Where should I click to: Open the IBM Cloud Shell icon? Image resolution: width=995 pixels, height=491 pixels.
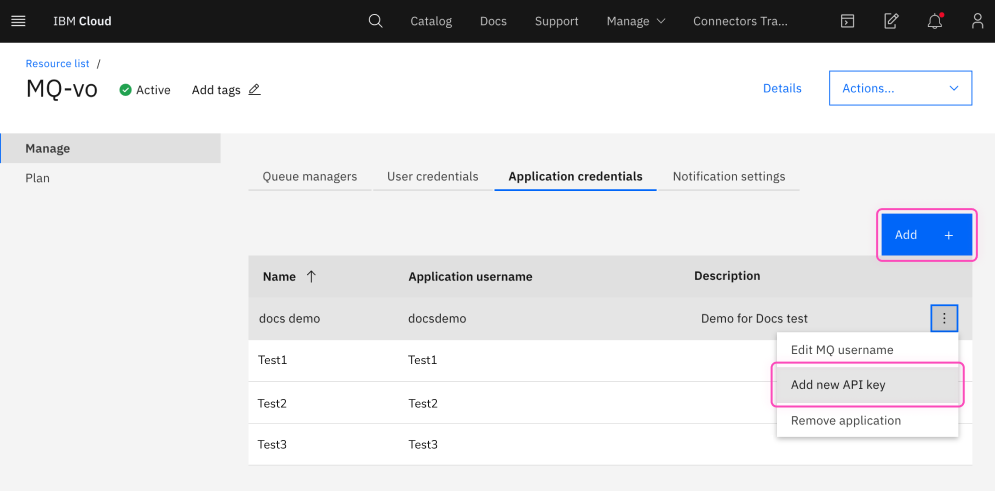click(847, 21)
